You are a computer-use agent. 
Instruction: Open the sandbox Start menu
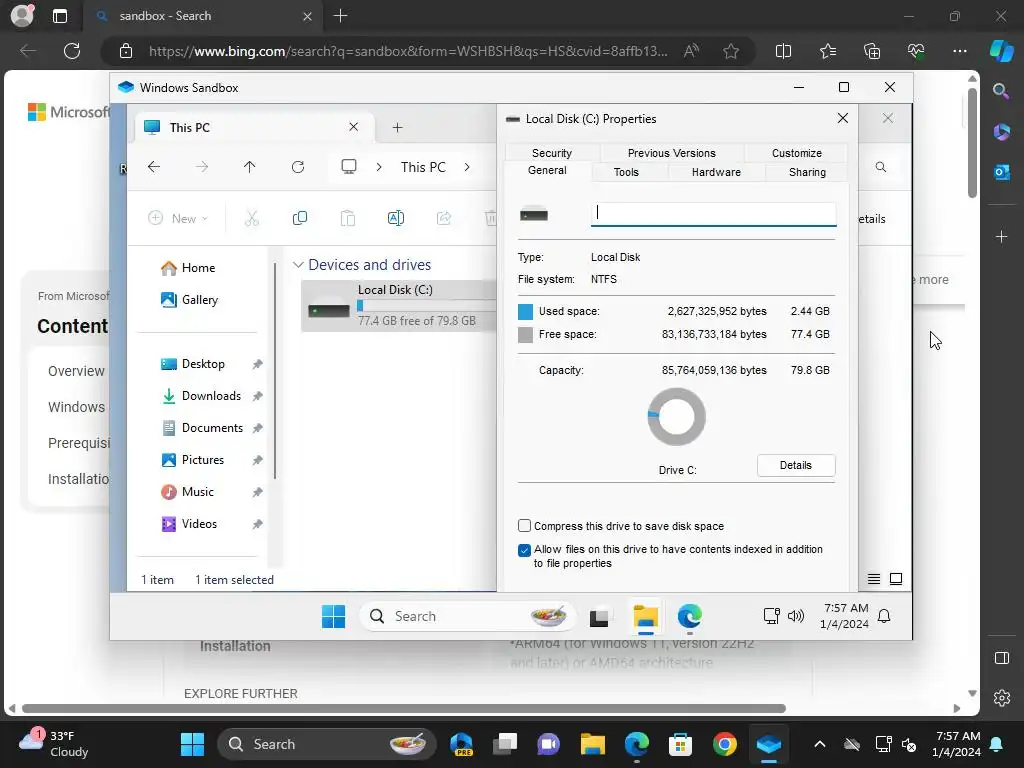coord(333,616)
